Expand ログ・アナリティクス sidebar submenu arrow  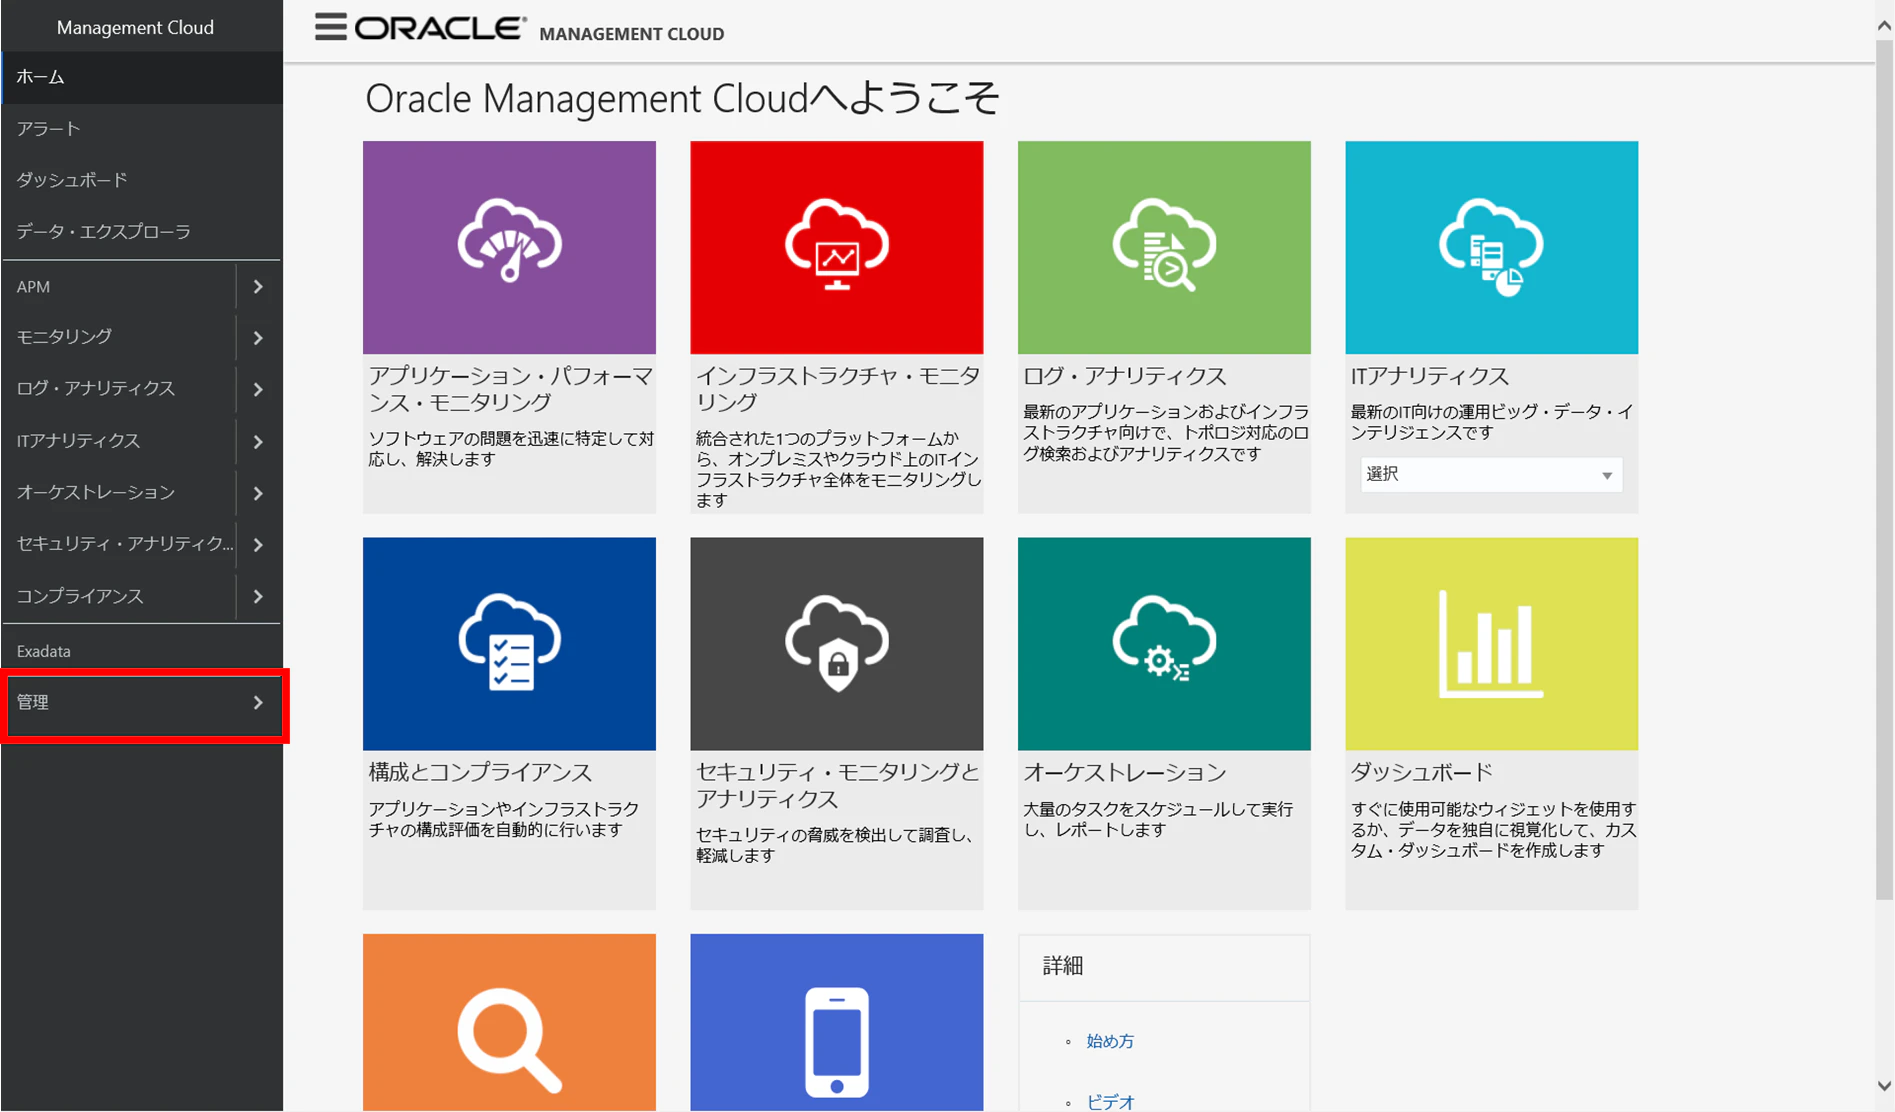[258, 389]
